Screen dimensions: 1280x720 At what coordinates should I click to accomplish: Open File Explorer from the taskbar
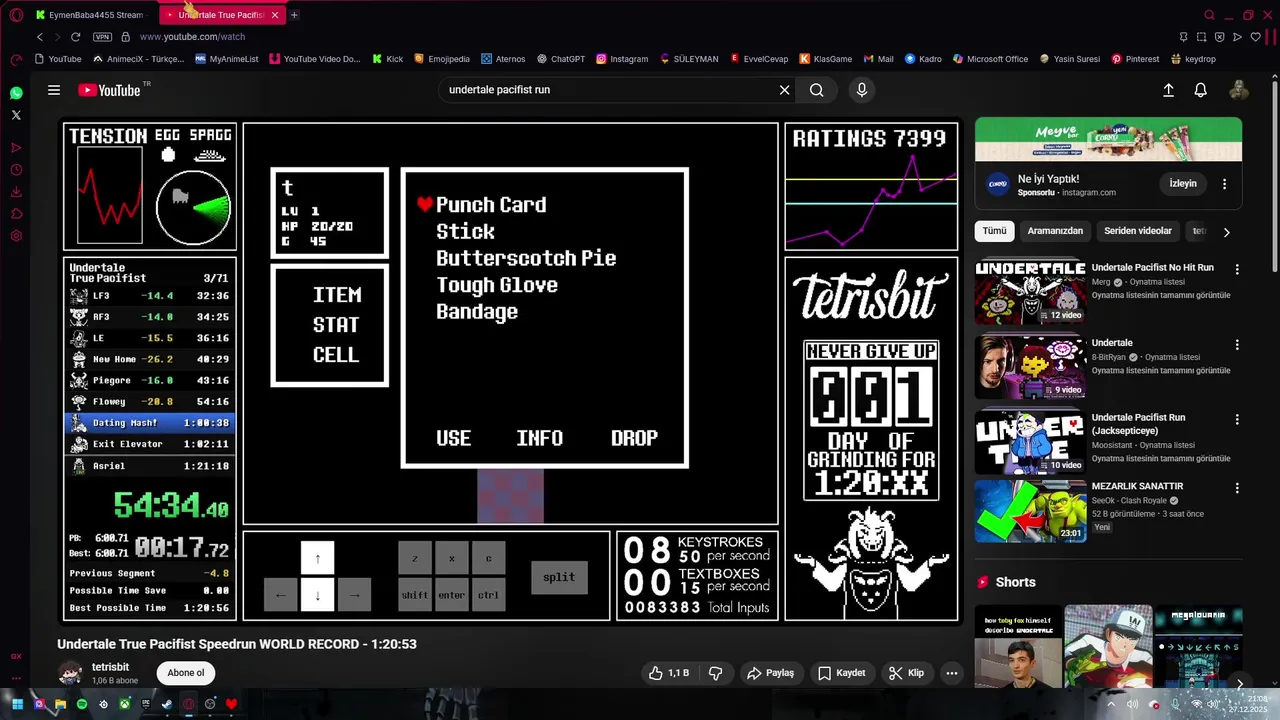(61, 704)
